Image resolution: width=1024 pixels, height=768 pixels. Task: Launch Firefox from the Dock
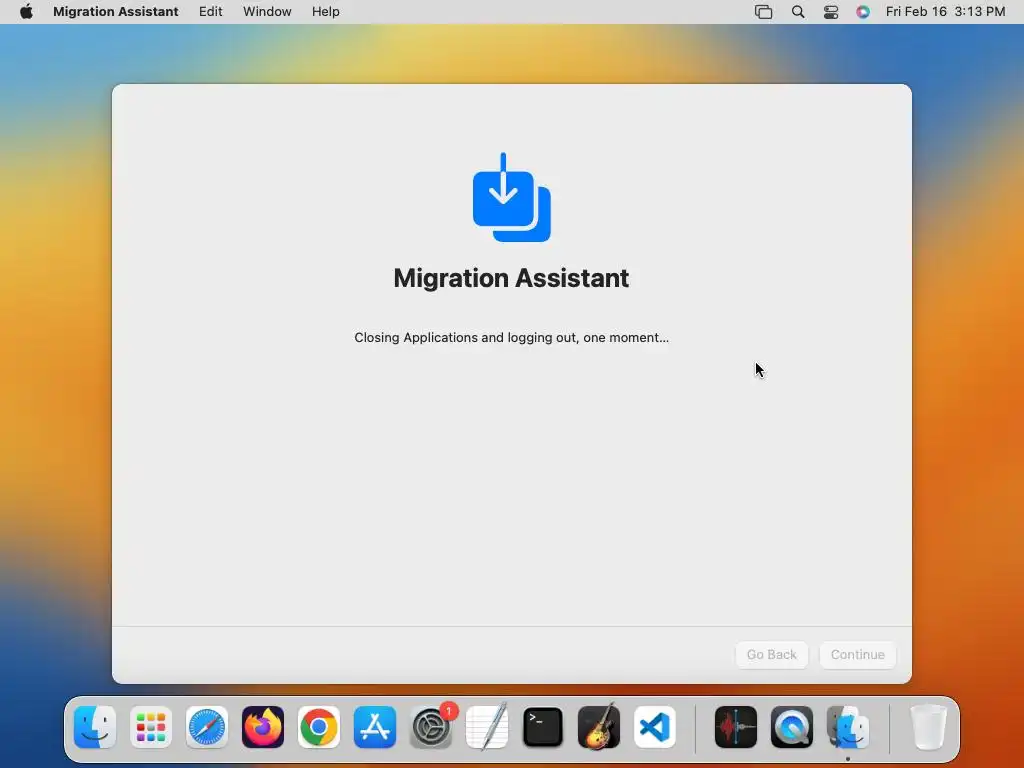(263, 727)
